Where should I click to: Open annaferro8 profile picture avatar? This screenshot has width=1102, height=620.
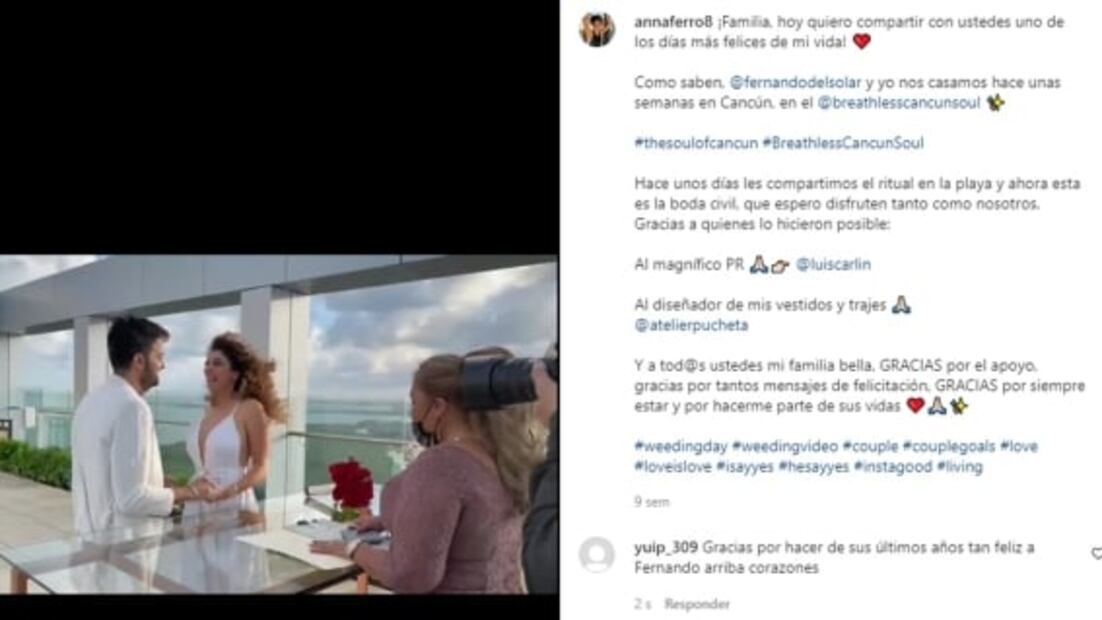(x=597, y=29)
